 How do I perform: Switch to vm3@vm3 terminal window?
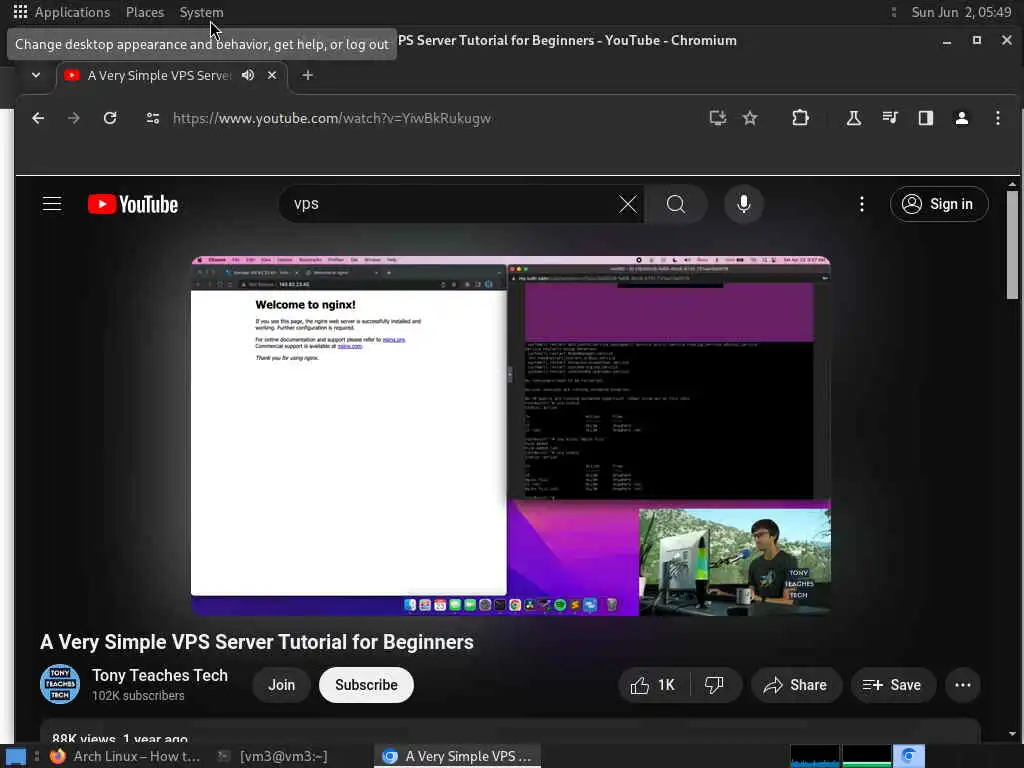(273, 756)
